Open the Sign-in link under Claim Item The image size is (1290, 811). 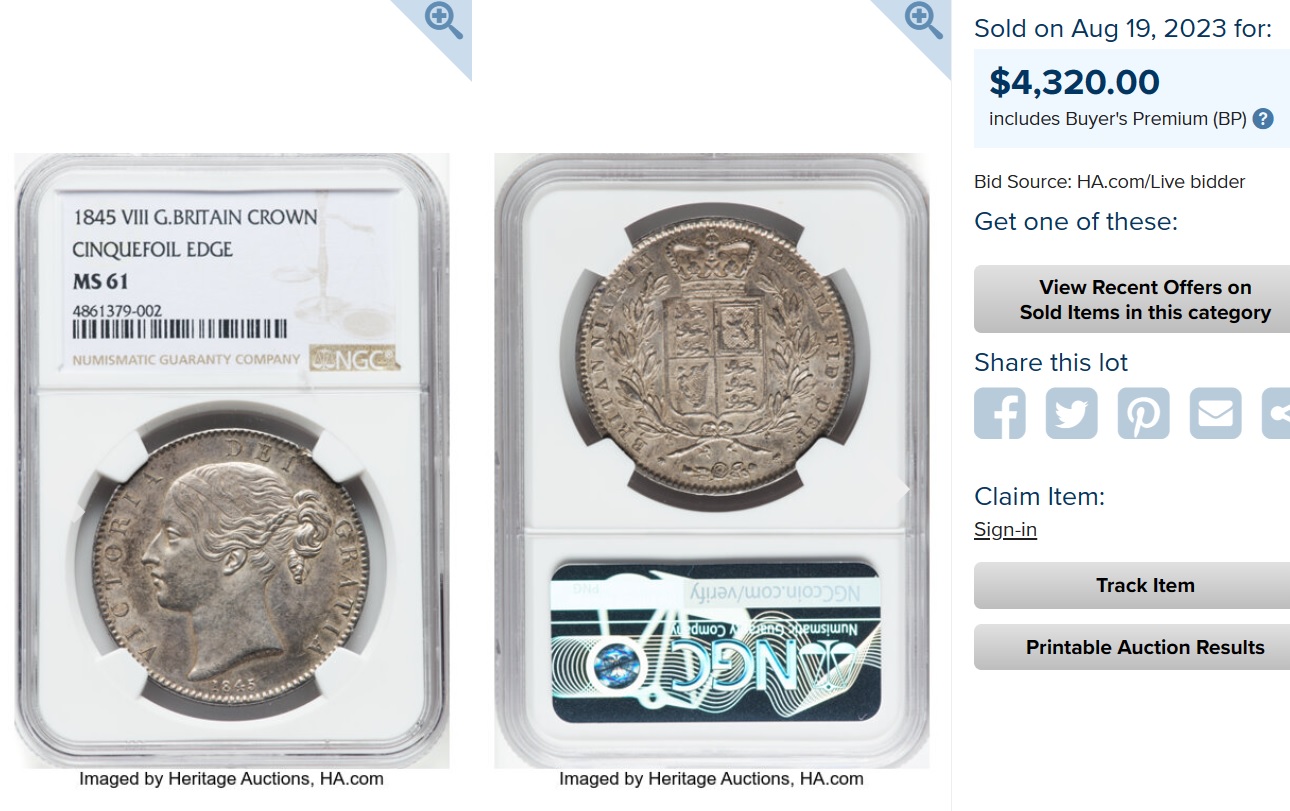click(x=1005, y=530)
